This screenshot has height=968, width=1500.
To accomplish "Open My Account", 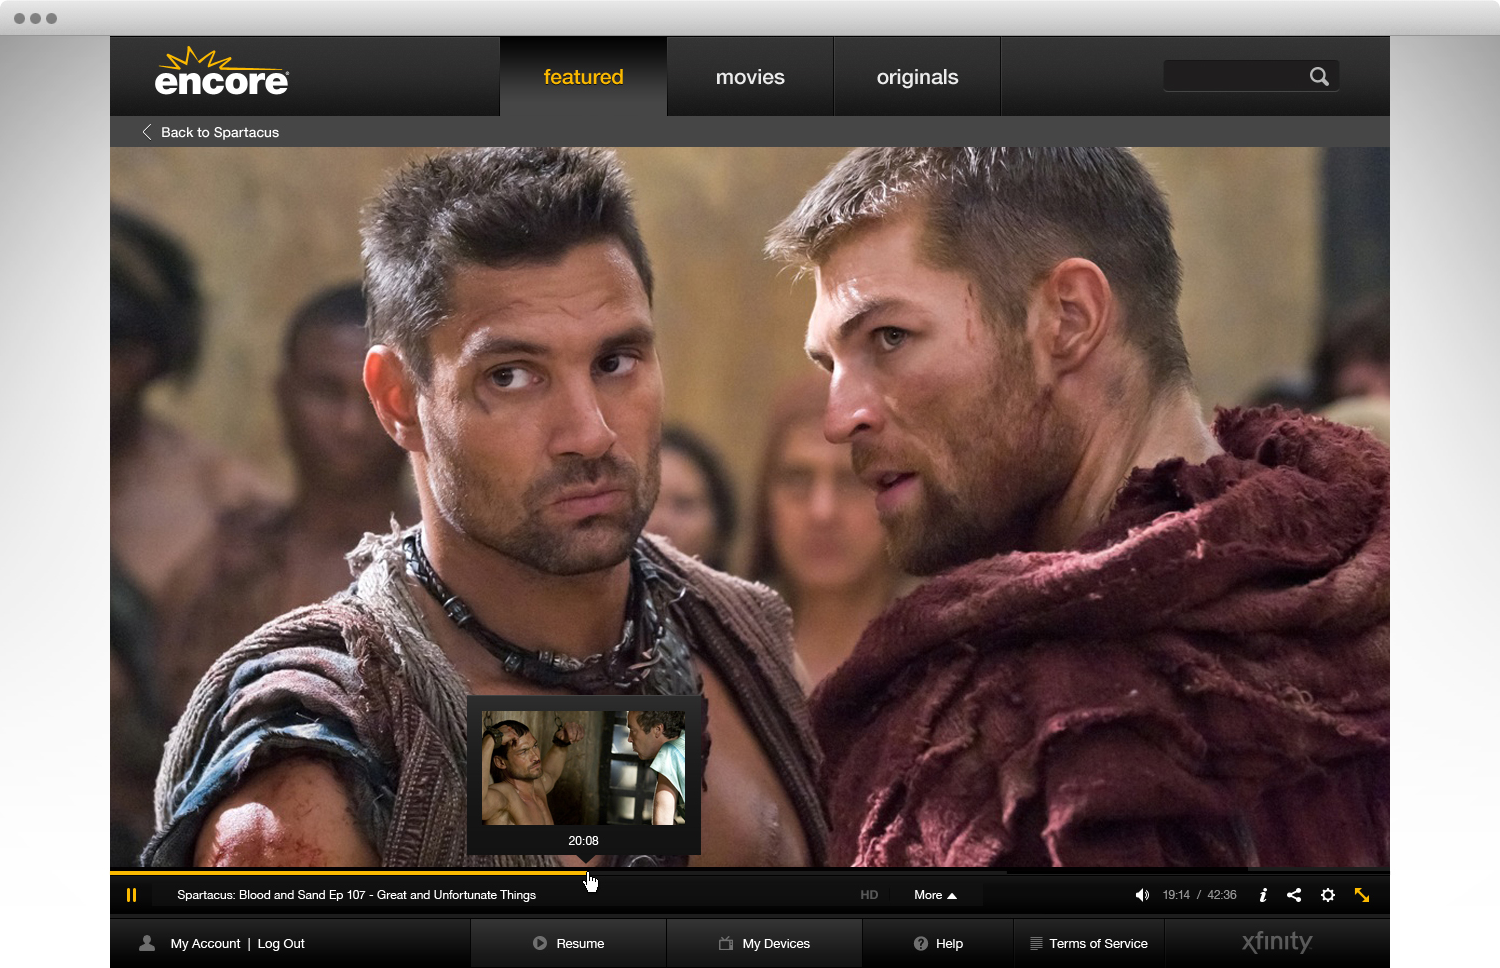I will tap(205, 943).
